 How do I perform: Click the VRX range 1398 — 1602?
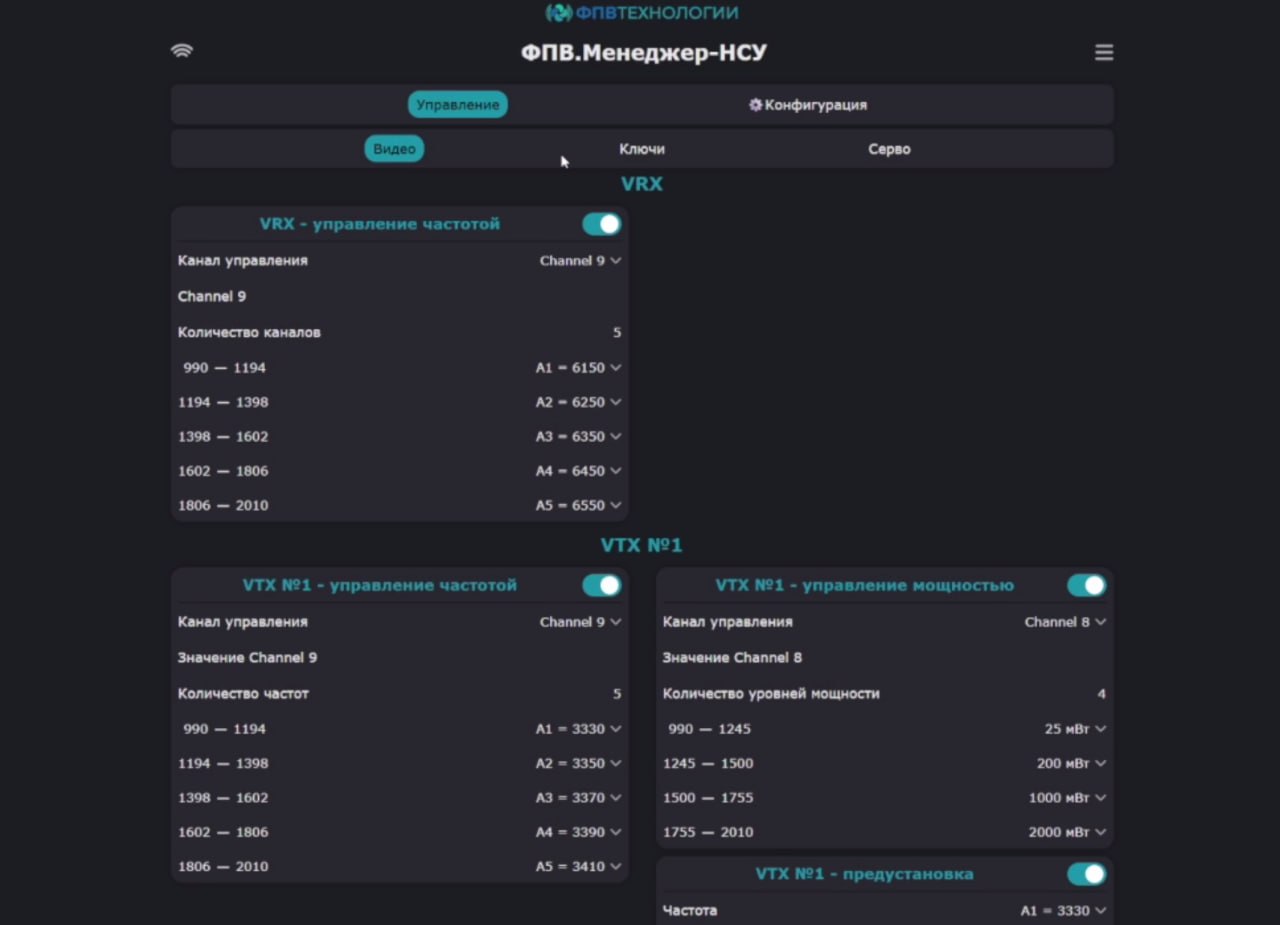[223, 436]
